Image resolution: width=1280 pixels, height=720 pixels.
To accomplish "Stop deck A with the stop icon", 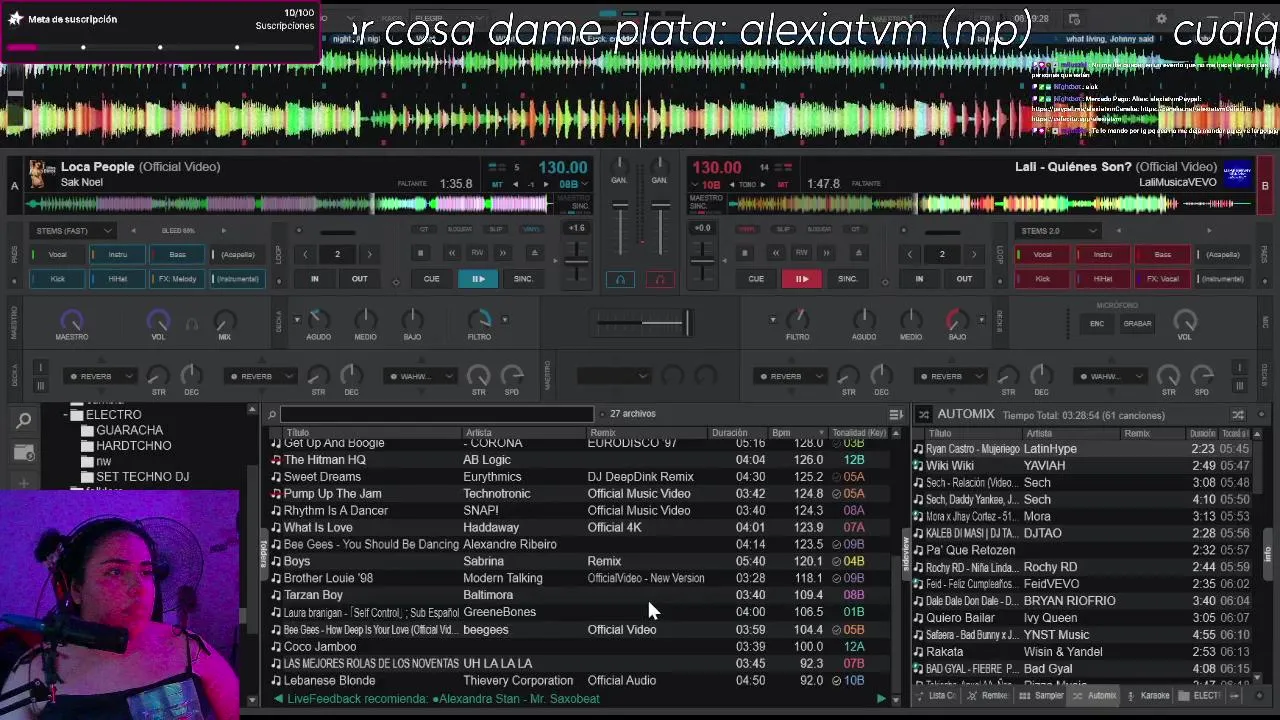I will [x=421, y=253].
